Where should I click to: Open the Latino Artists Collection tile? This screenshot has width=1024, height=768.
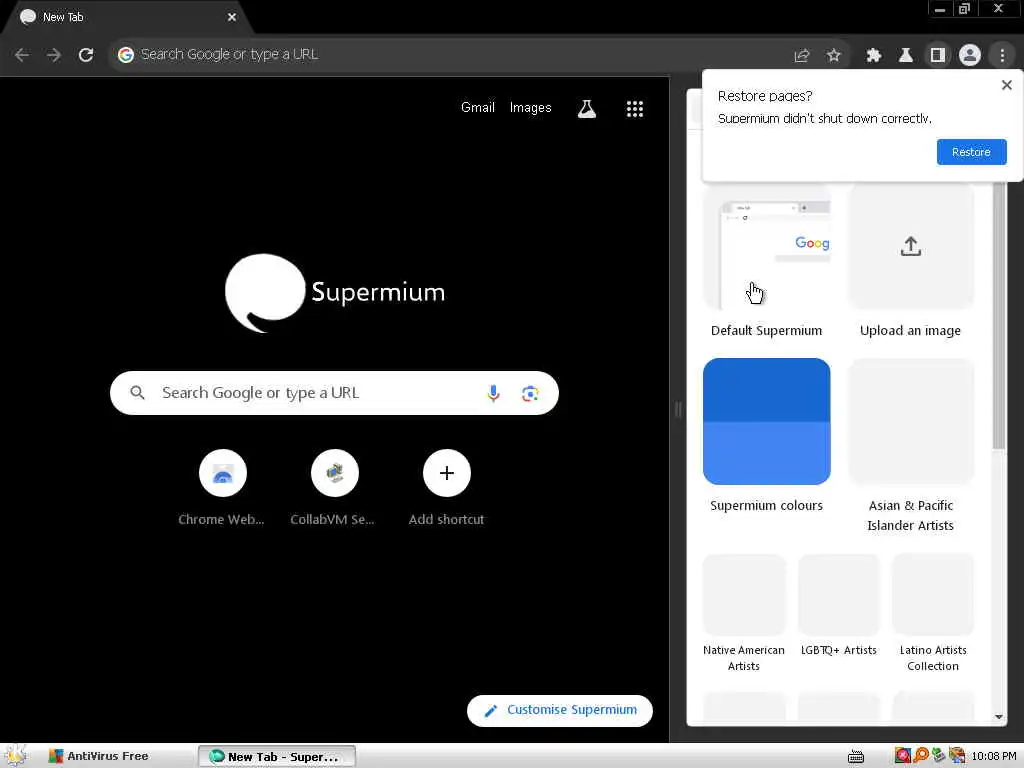click(x=933, y=594)
